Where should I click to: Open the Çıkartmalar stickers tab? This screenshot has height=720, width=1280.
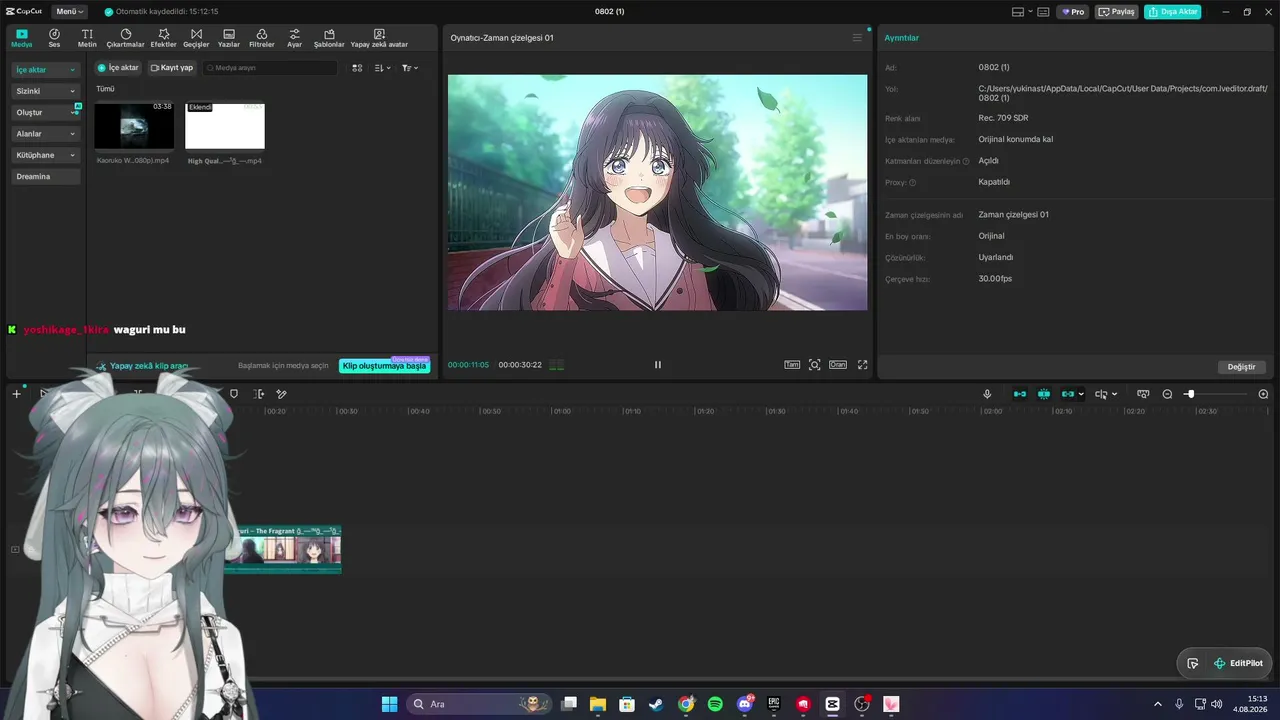126,38
